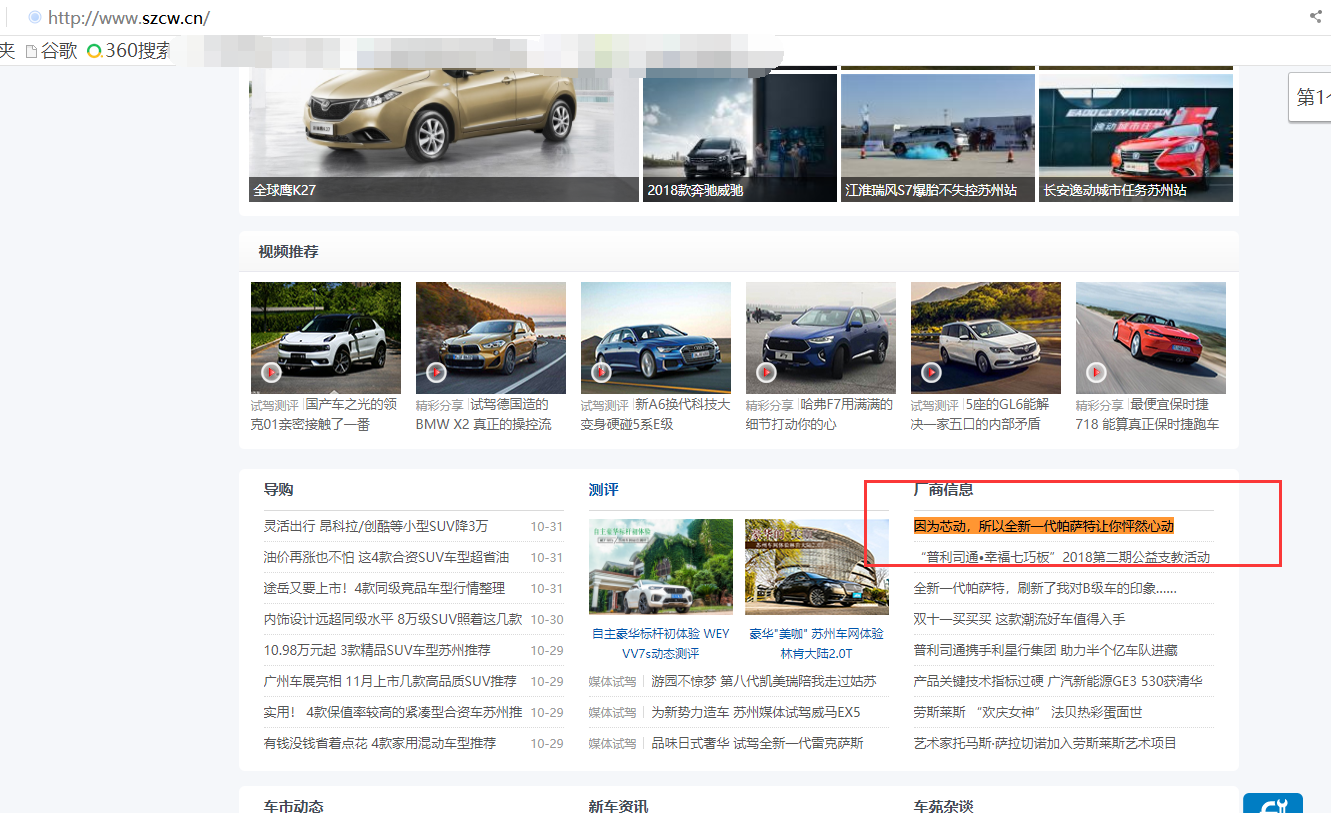Open article 油价再涨也不怕 这4款合资SUV
Image resolution: width=1331 pixels, height=813 pixels.
click(387, 557)
